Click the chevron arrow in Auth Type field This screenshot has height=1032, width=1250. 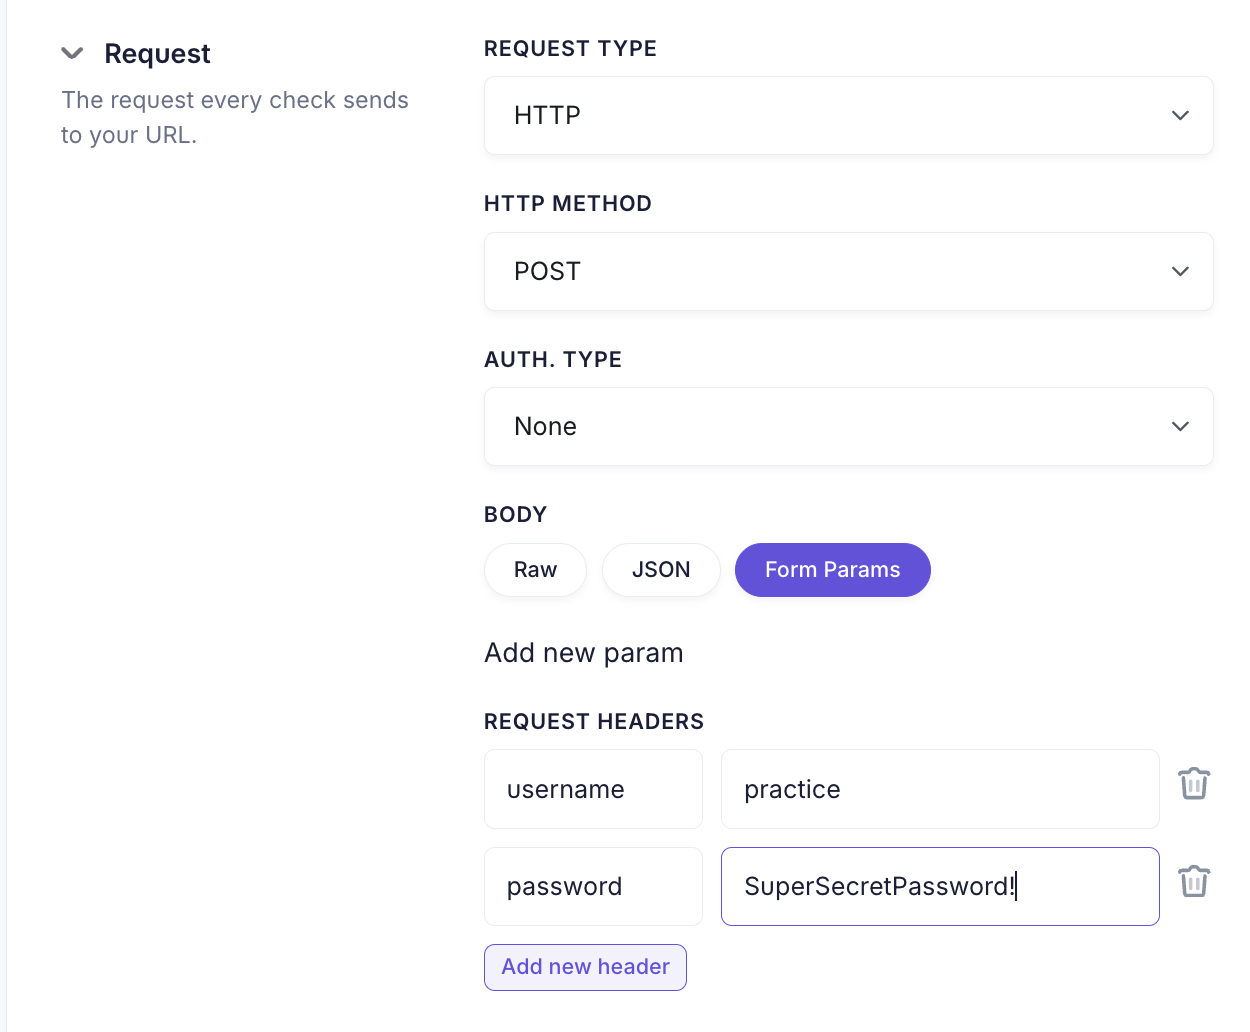(x=1180, y=427)
